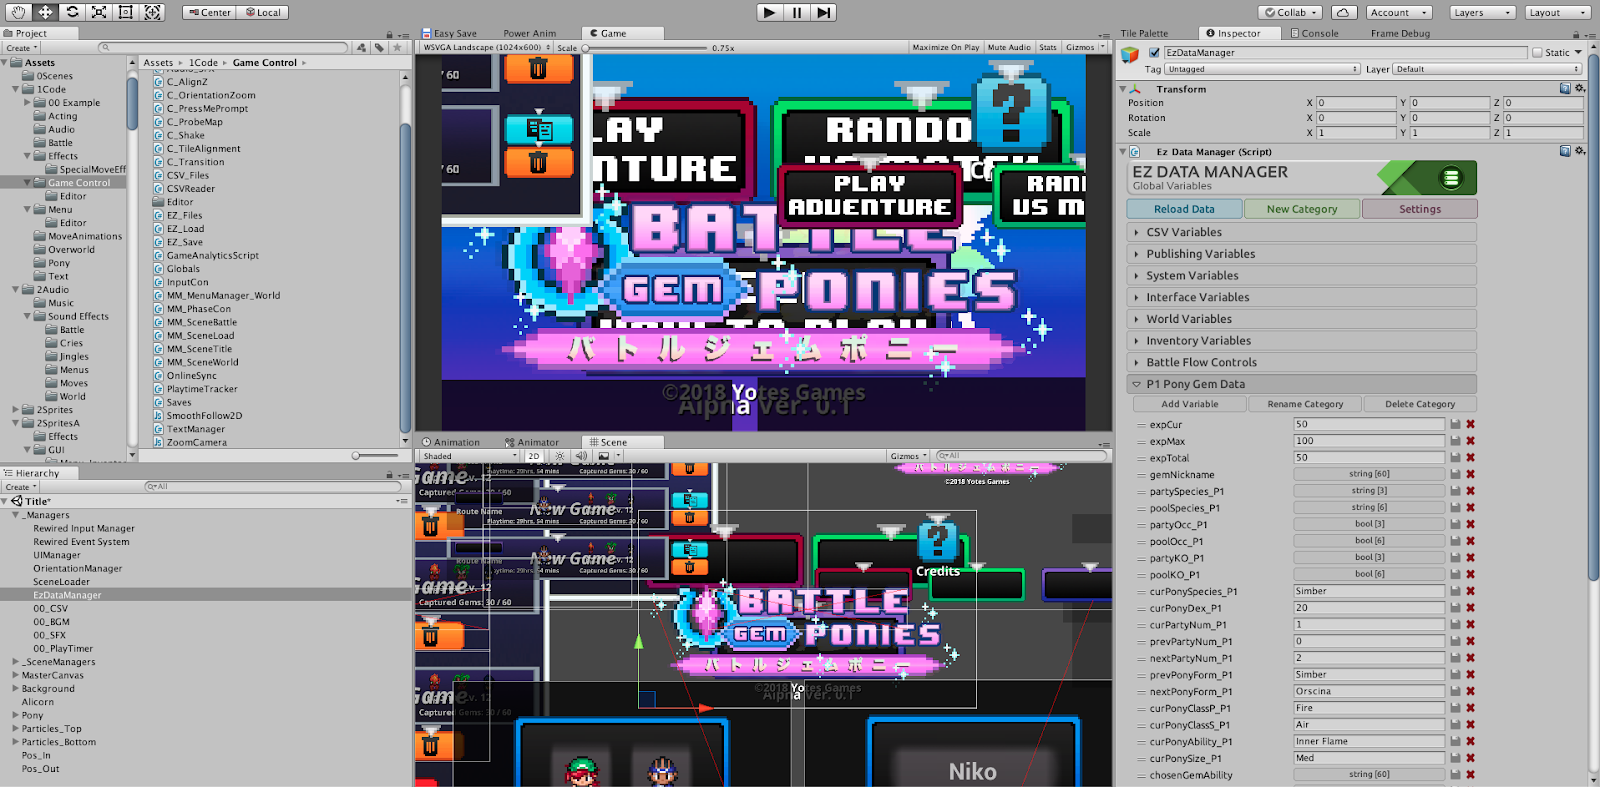Click the Project panel search field
This screenshot has width=1600, height=787.
224,47
